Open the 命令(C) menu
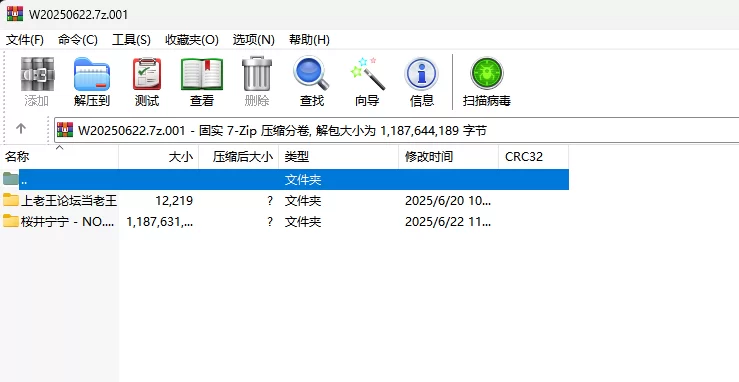Screen dimensions: 739x382 coord(78,40)
